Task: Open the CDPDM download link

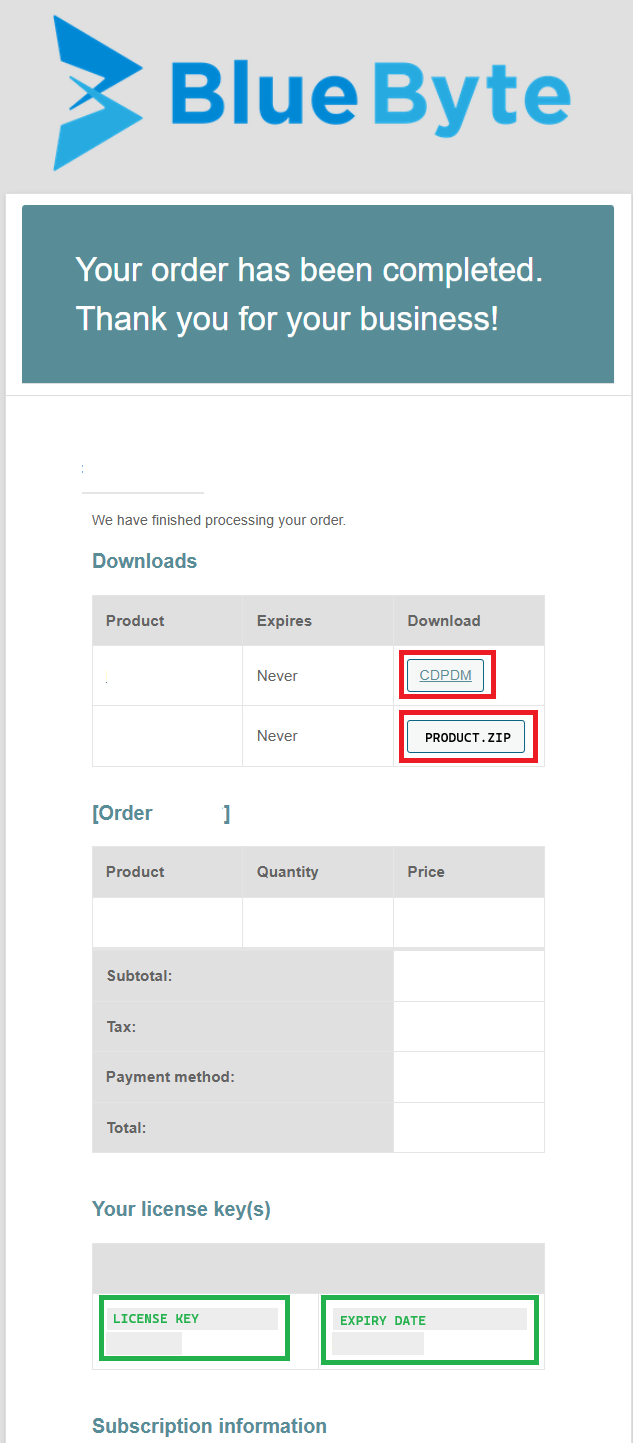Action: tap(445, 676)
